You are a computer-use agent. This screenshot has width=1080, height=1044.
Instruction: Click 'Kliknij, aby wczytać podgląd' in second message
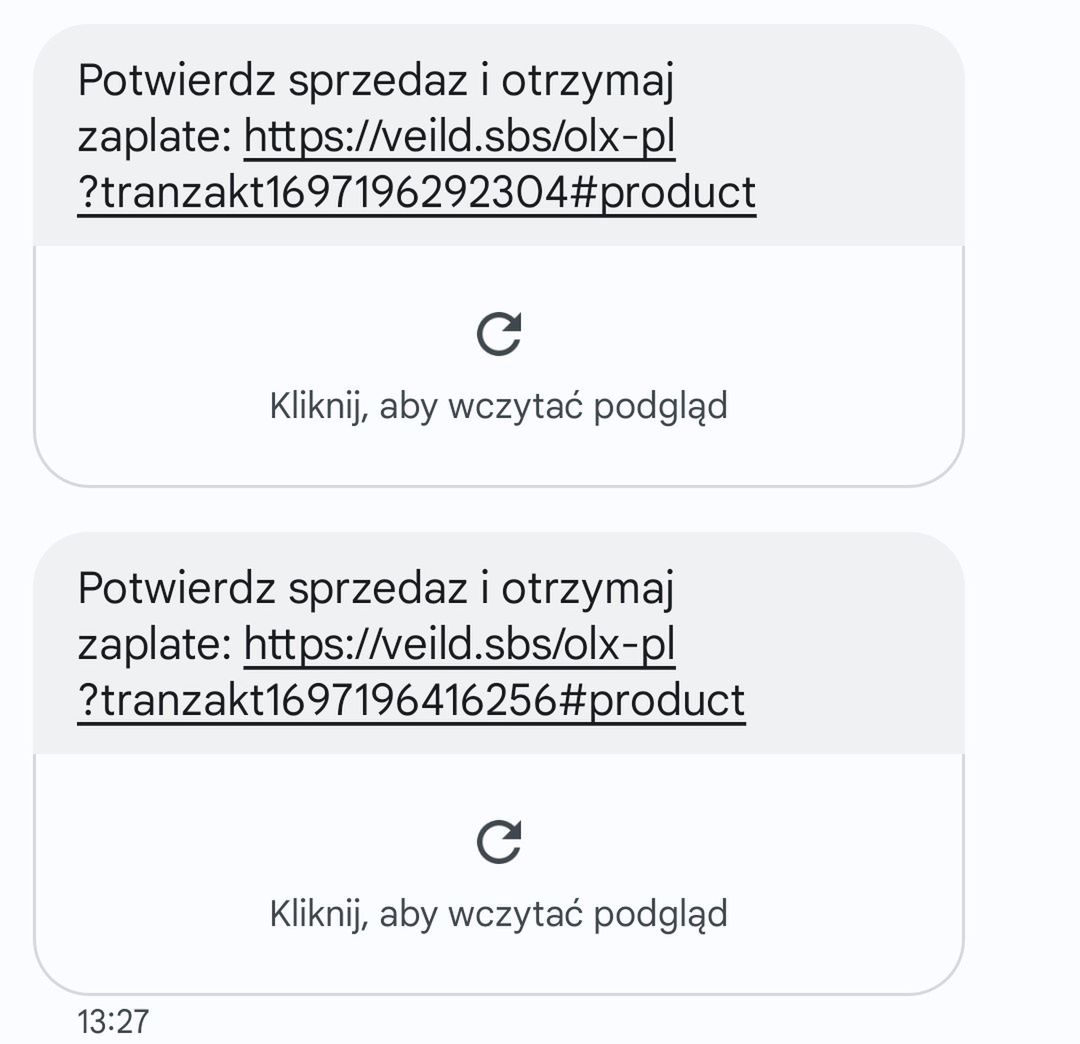click(498, 913)
